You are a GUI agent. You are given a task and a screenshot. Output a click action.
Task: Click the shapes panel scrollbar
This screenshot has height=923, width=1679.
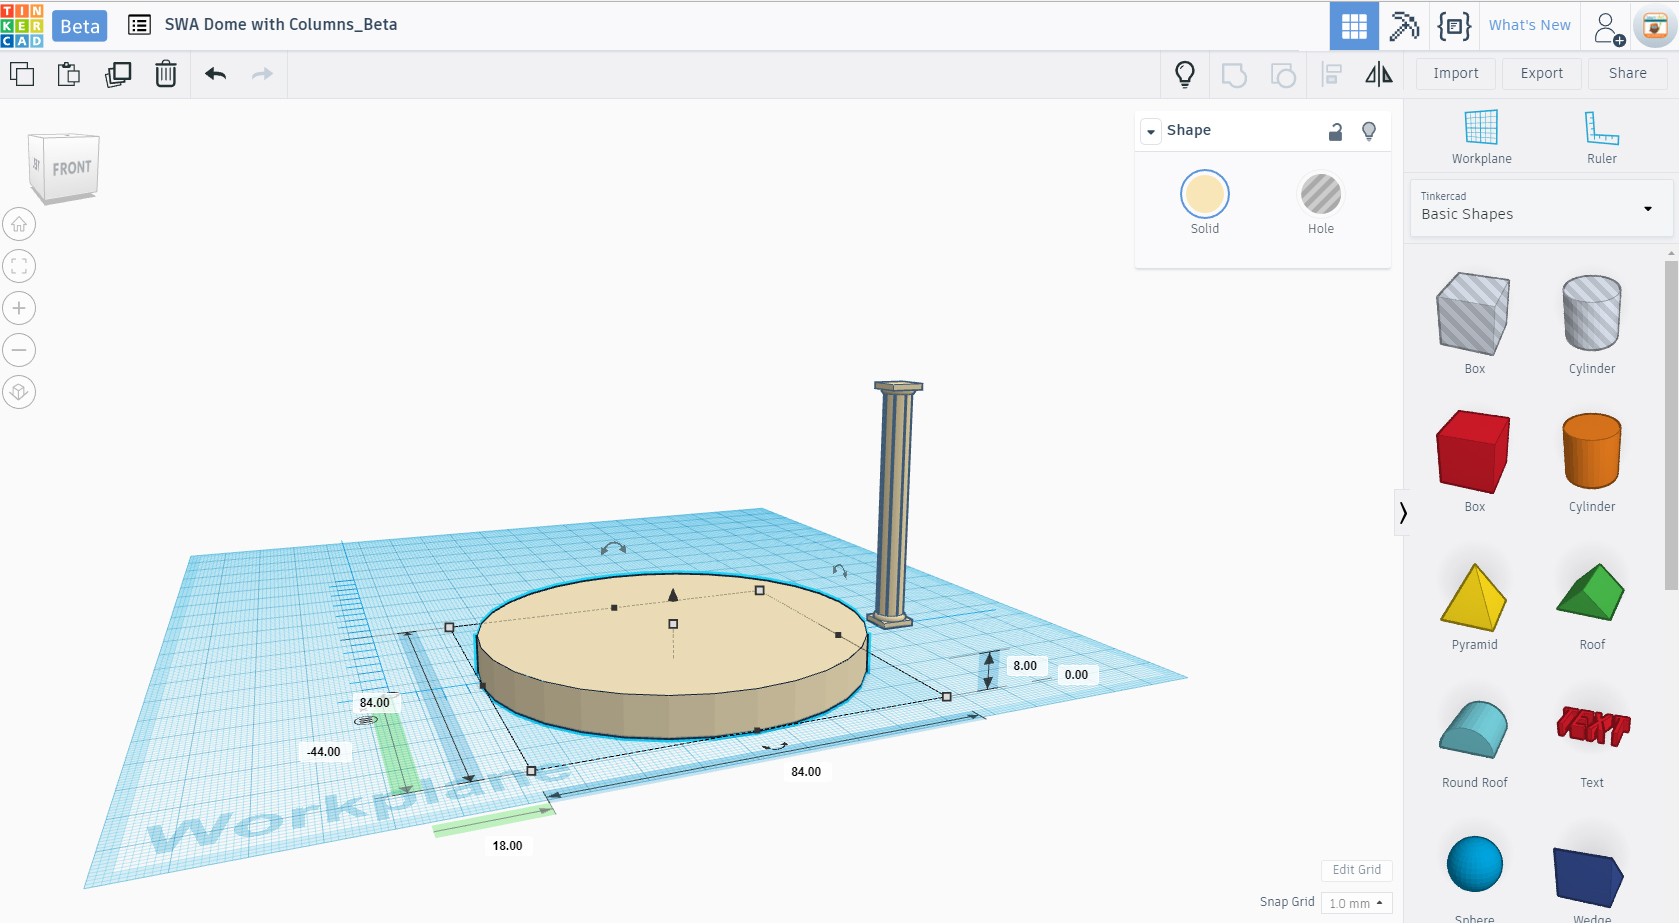click(1671, 425)
